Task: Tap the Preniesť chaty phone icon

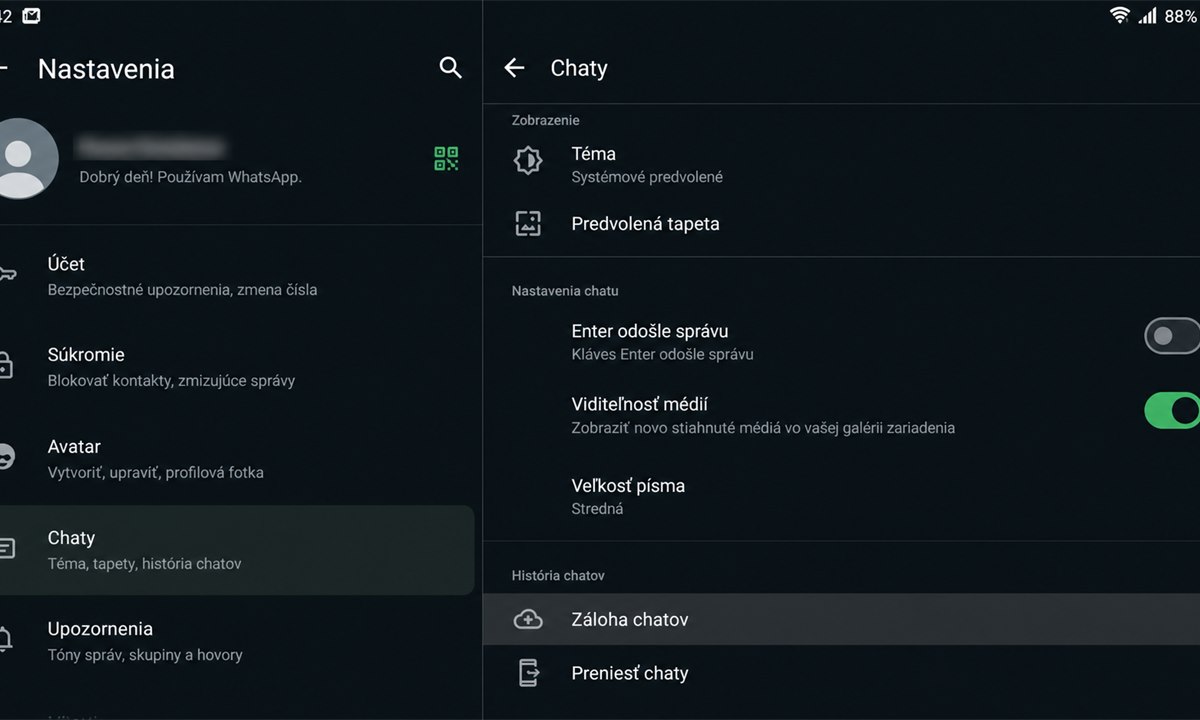Action: 528,673
